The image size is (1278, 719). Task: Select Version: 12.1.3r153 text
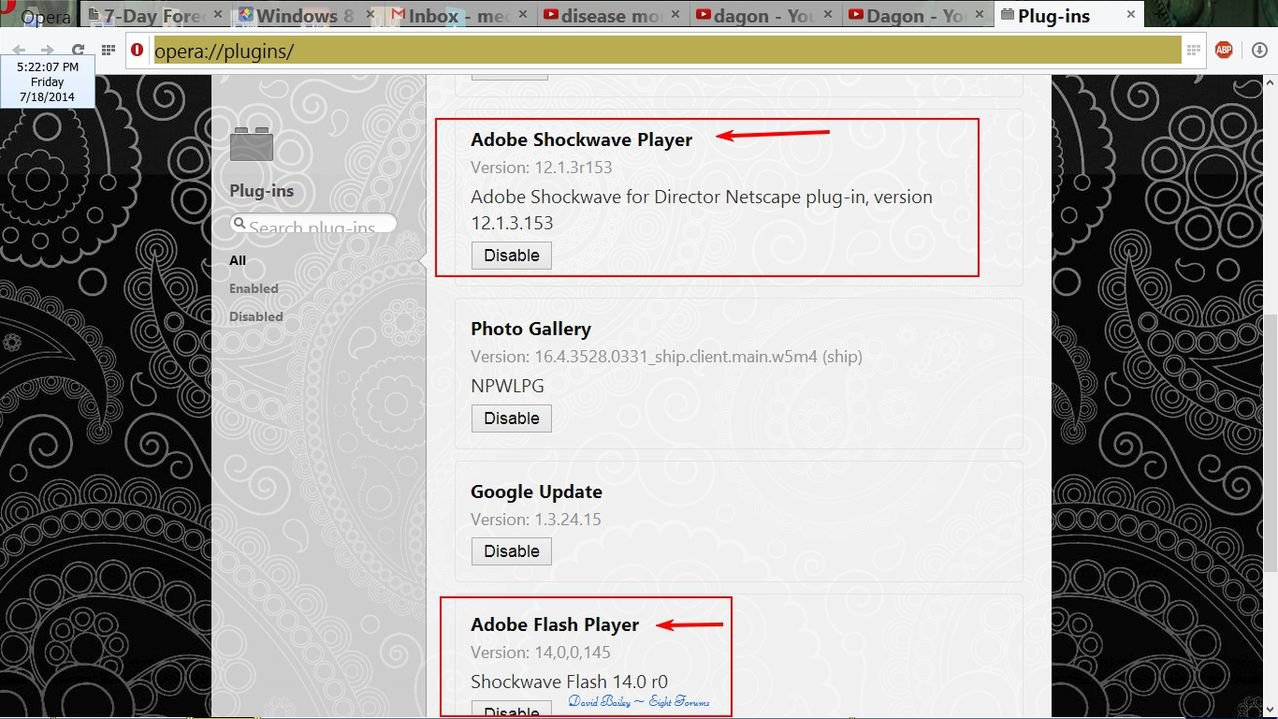(x=541, y=167)
